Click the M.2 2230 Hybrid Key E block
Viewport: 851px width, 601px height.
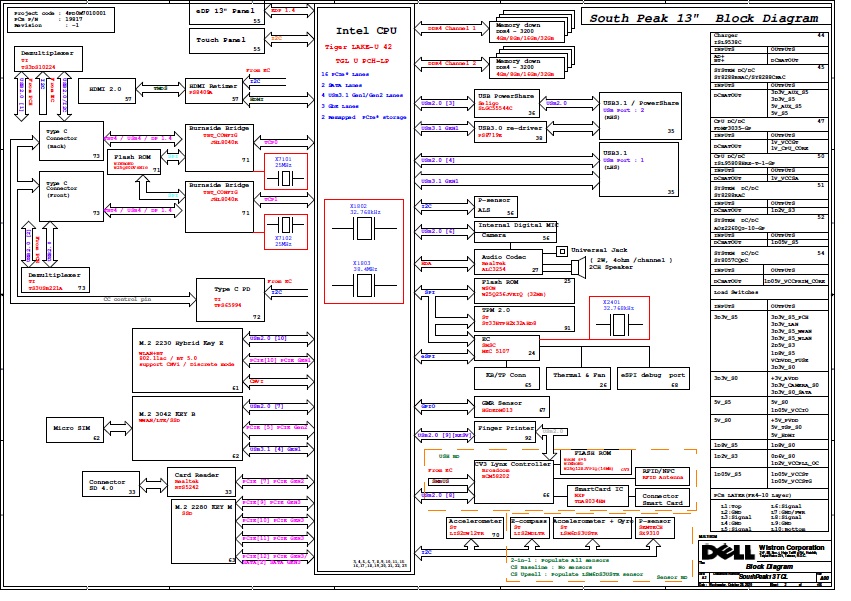click(186, 358)
